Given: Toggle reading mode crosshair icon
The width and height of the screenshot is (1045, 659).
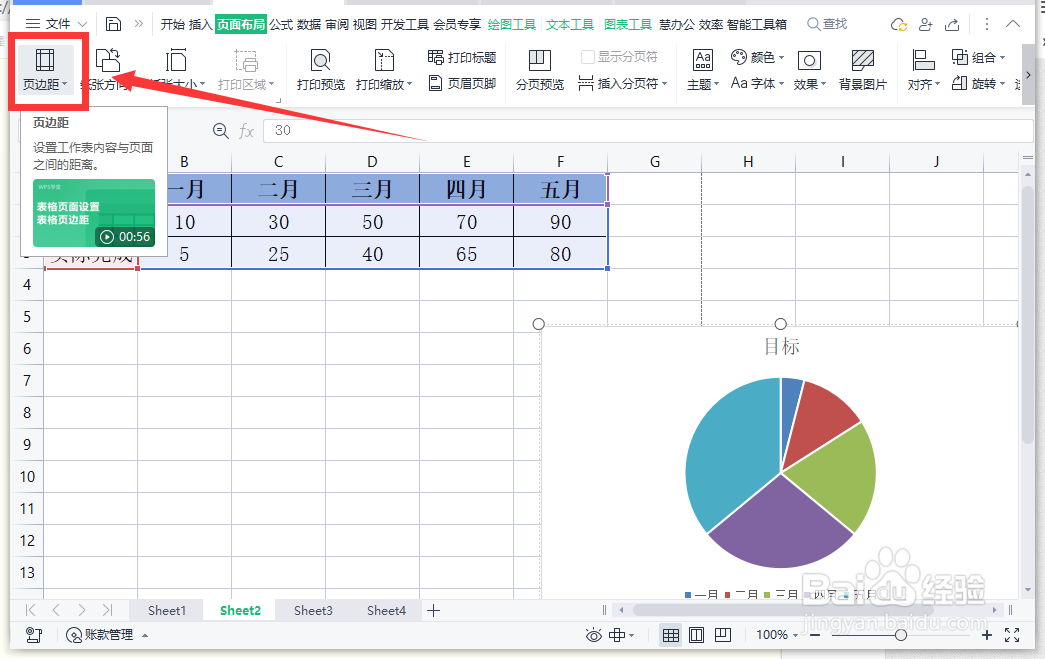Looking at the screenshot, I should pyautogui.click(x=617, y=635).
